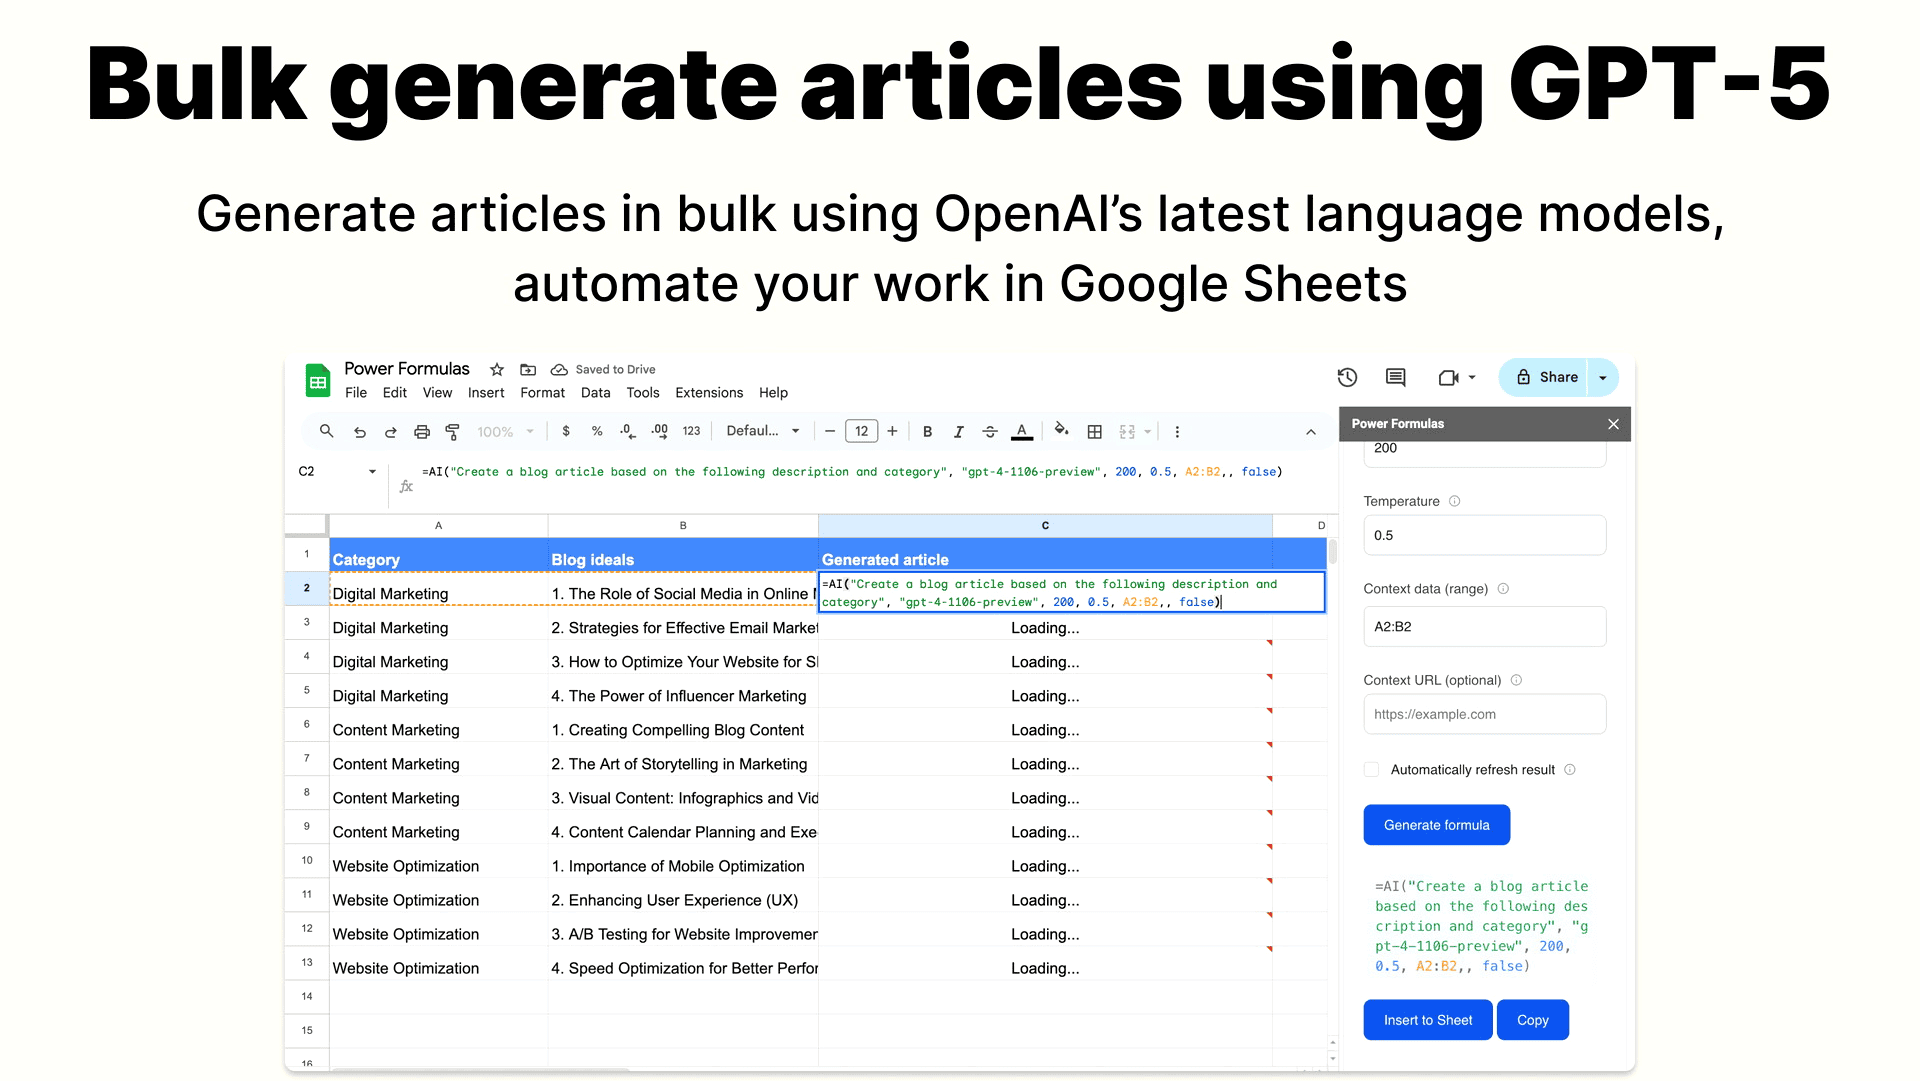The width and height of the screenshot is (1920, 1081).
Task: Open version history clock icon
Action: 1347,377
